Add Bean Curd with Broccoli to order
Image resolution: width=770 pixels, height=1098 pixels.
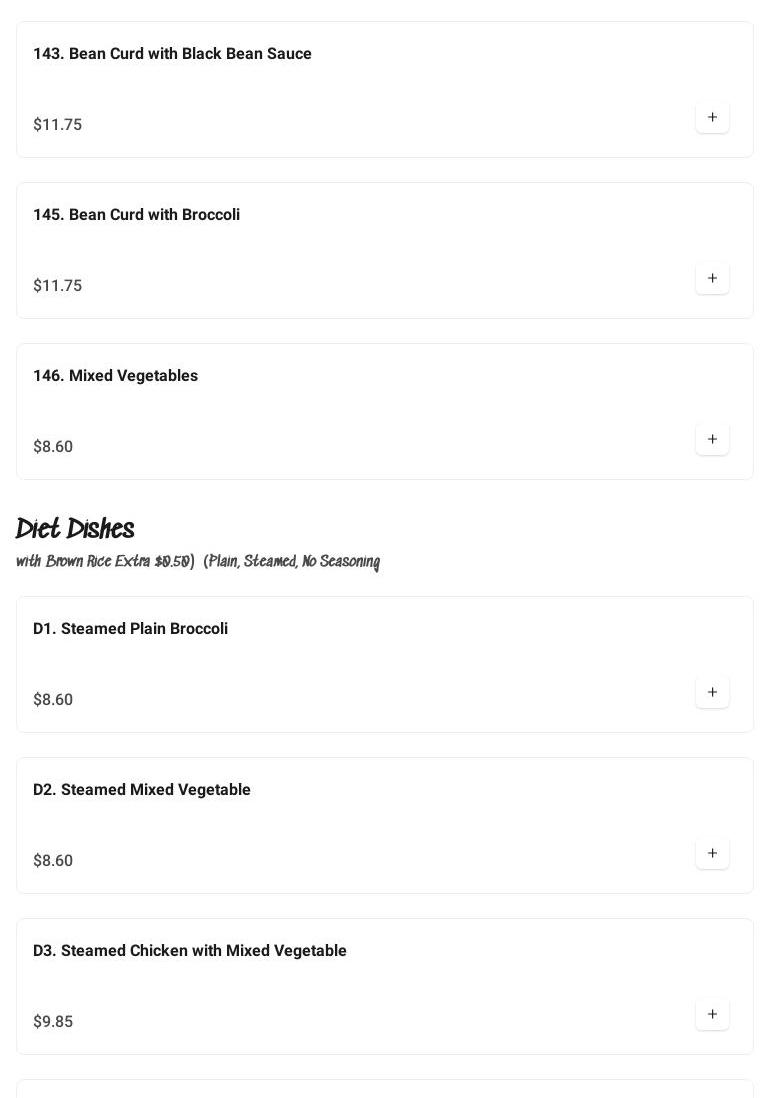(x=712, y=278)
